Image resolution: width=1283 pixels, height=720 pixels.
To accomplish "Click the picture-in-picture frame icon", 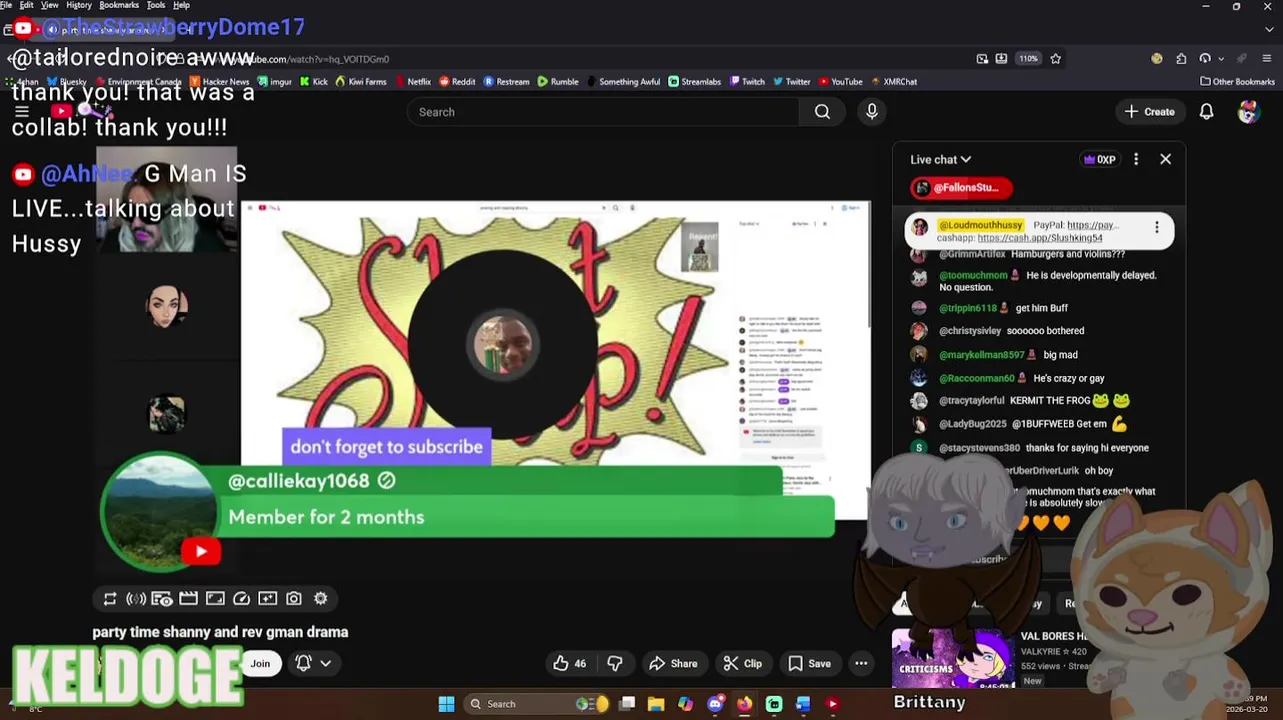I will pyautogui.click(x=215, y=598).
